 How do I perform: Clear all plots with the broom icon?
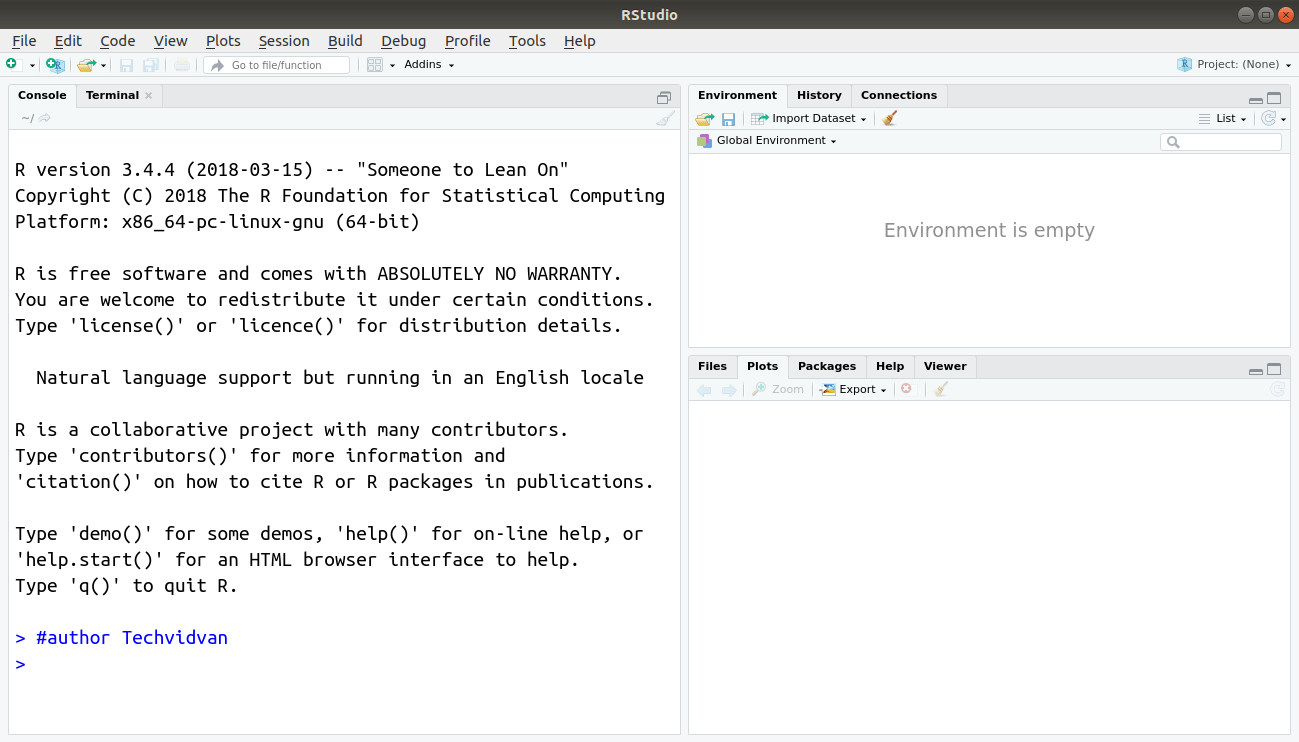pyautogui.click(x=940, y=389)
